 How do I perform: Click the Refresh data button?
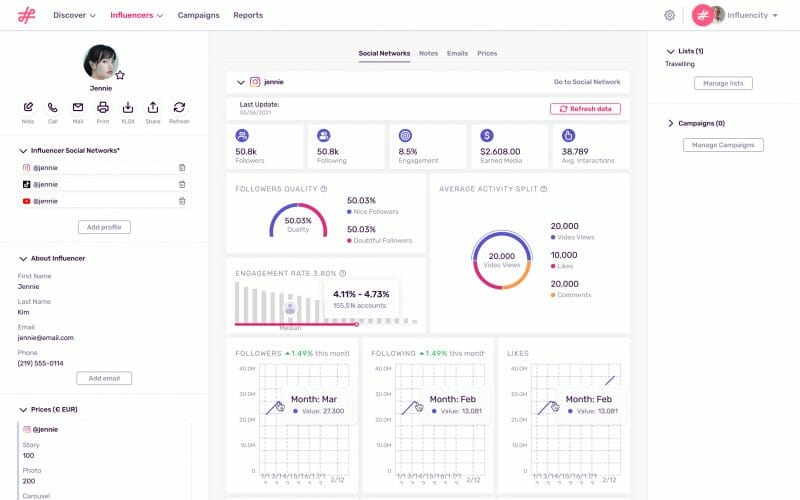[585, 109]
